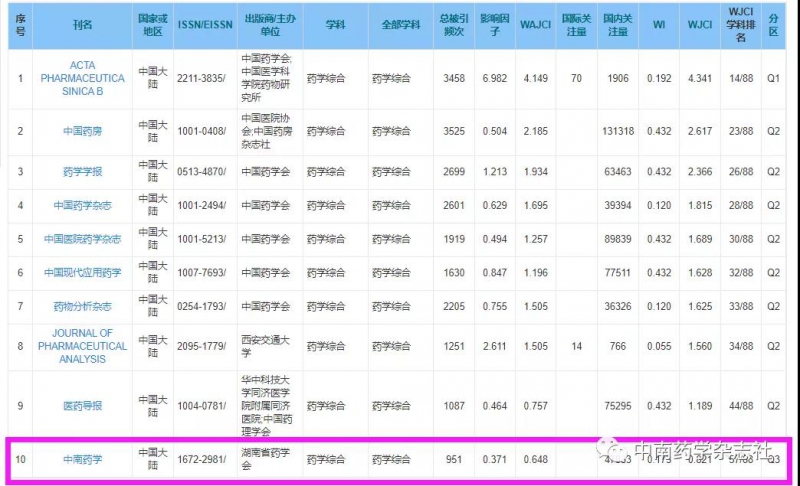Open the 中国医院药学杂志 journal link
This screenshot has height=486, width=800.
click(x=82, y=239)
